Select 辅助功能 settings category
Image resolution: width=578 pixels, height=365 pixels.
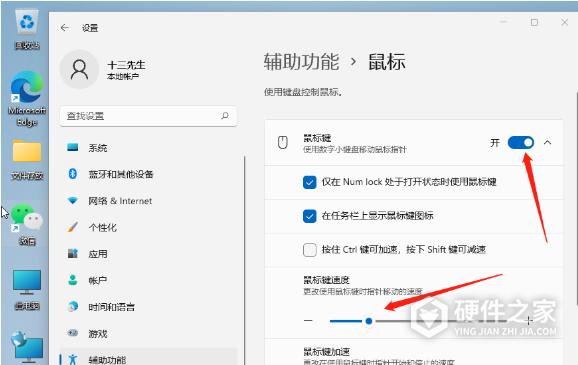[x=148, y=357]
